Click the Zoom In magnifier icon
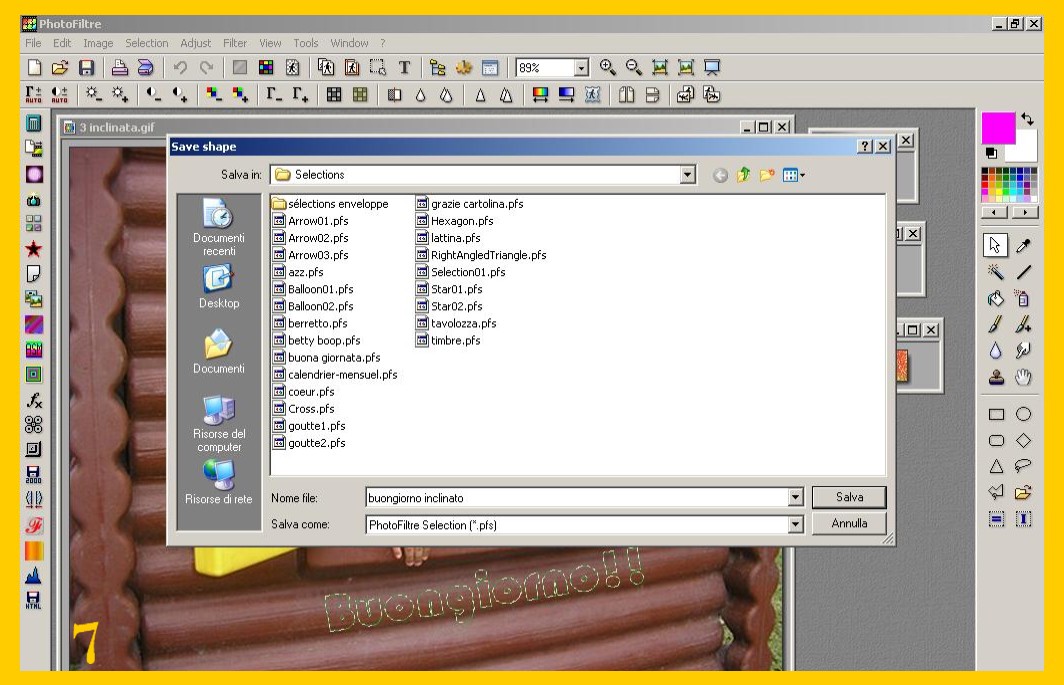The height and width of the screenshot is (685, 1064). point(607,68)
